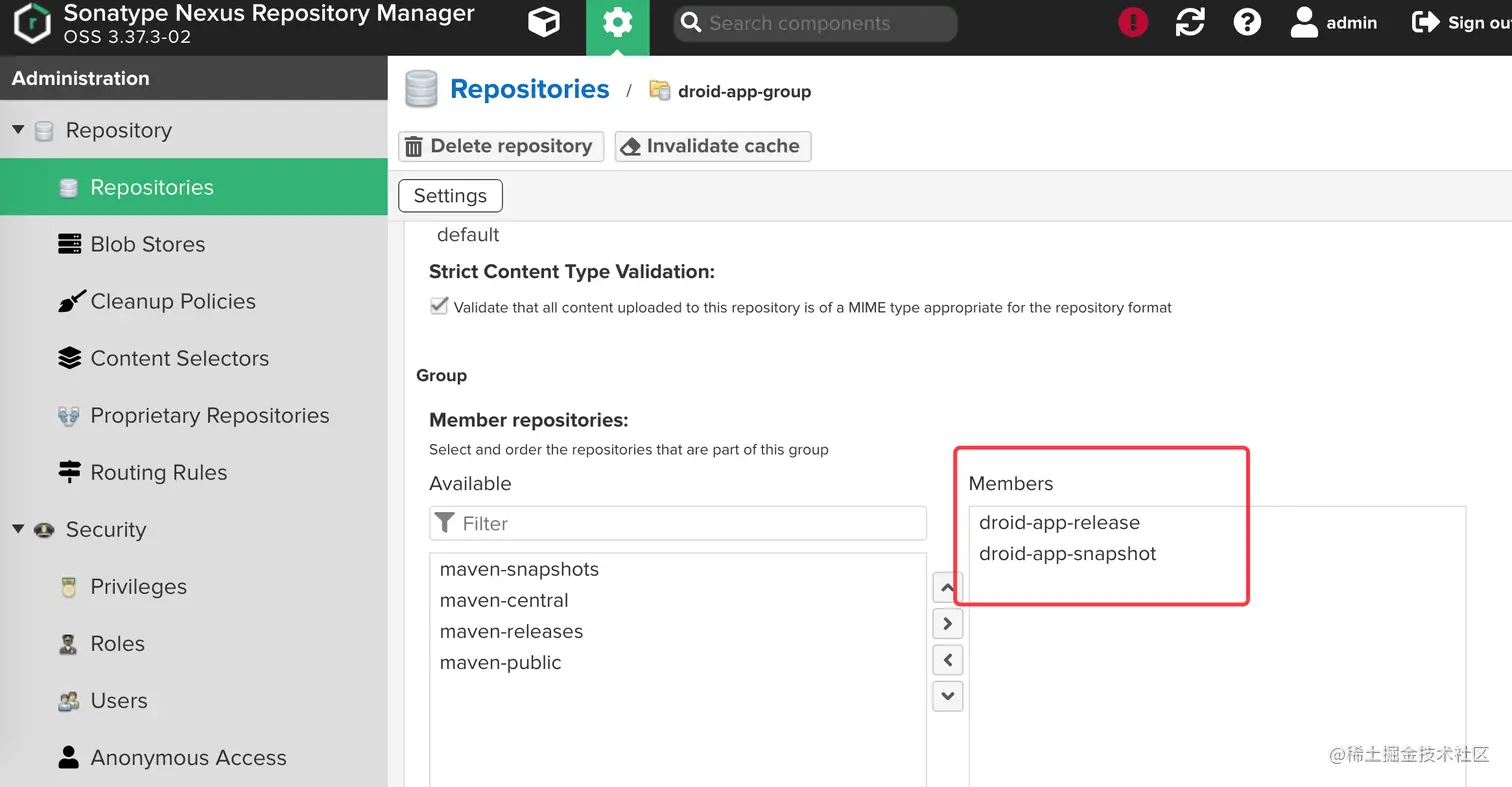The width and height of the screenshot is (1512, 787).
Task: Click the Anonymous Access person icon
Action: (69, 757)
